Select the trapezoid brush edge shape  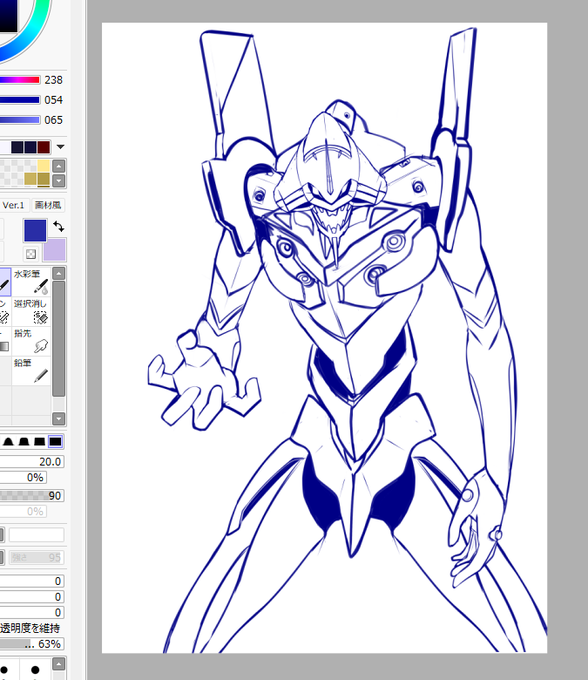[39, 442]
